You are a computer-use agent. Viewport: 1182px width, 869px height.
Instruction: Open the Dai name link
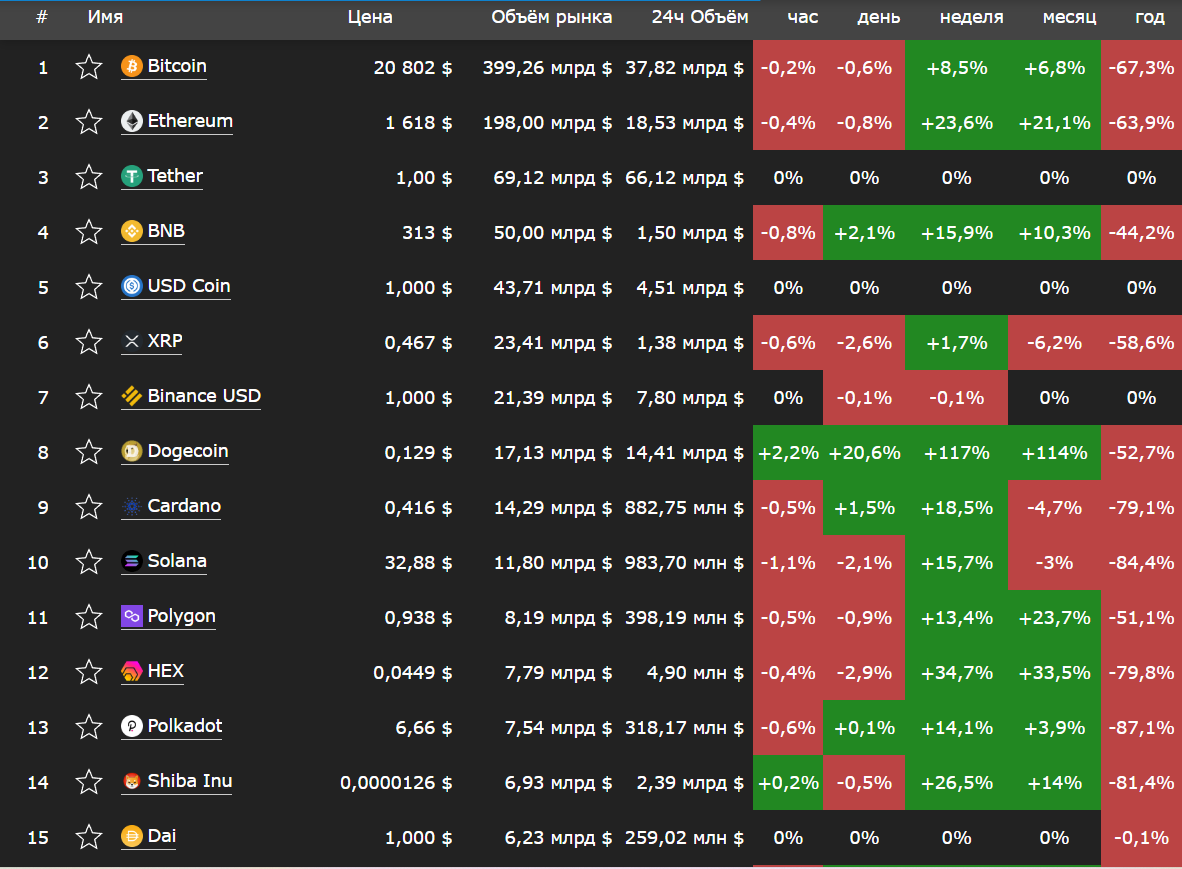tap(162, 837)
